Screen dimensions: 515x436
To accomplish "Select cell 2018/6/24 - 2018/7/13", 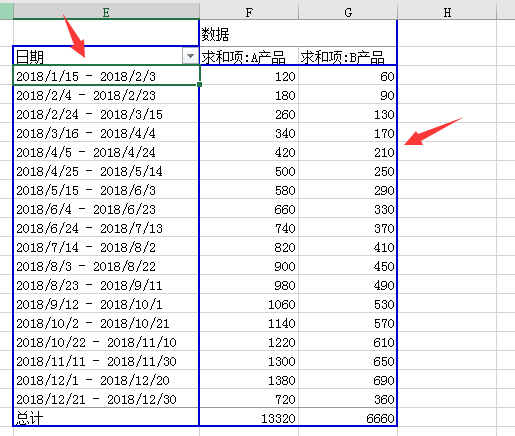I will click(x=106, y=227).
